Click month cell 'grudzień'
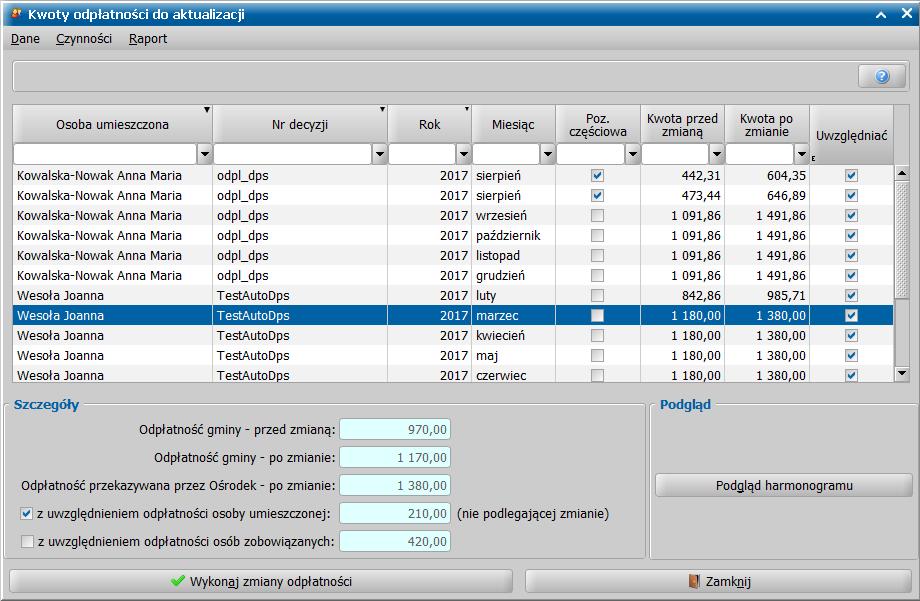The image size is (920, 601). (x=500, y=275)
